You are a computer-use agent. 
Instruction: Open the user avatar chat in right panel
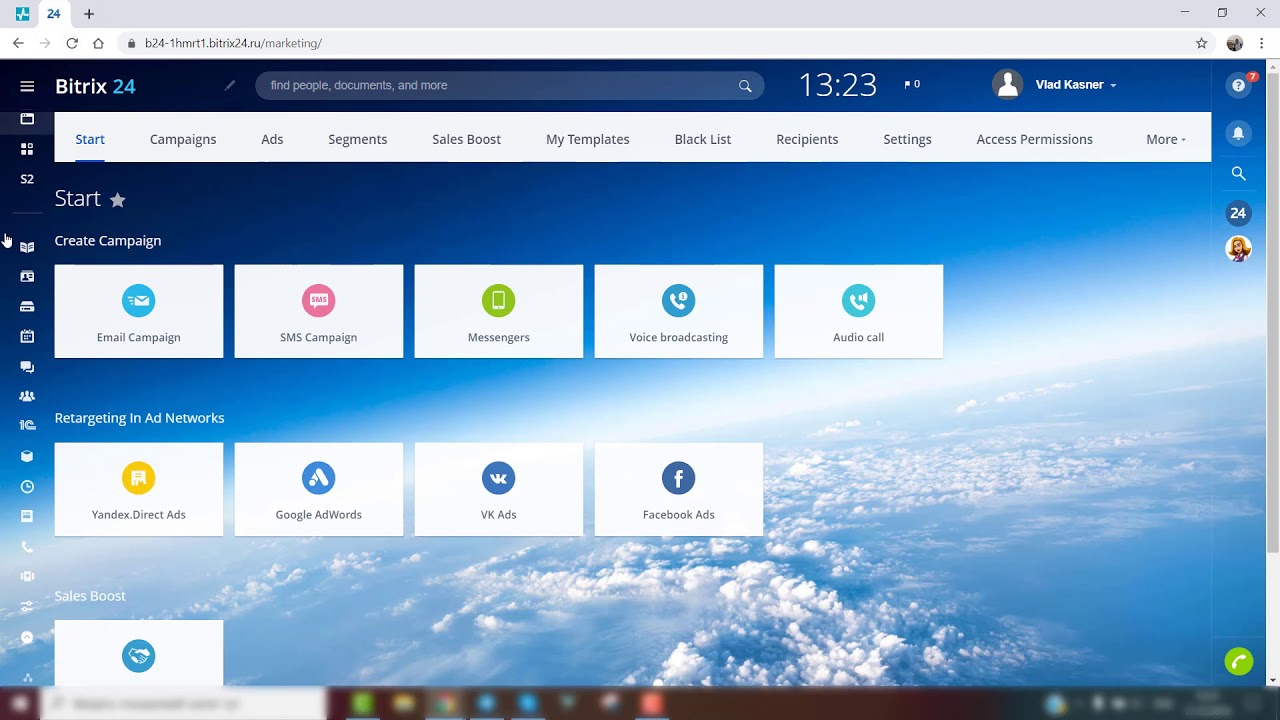(1238, 248)
